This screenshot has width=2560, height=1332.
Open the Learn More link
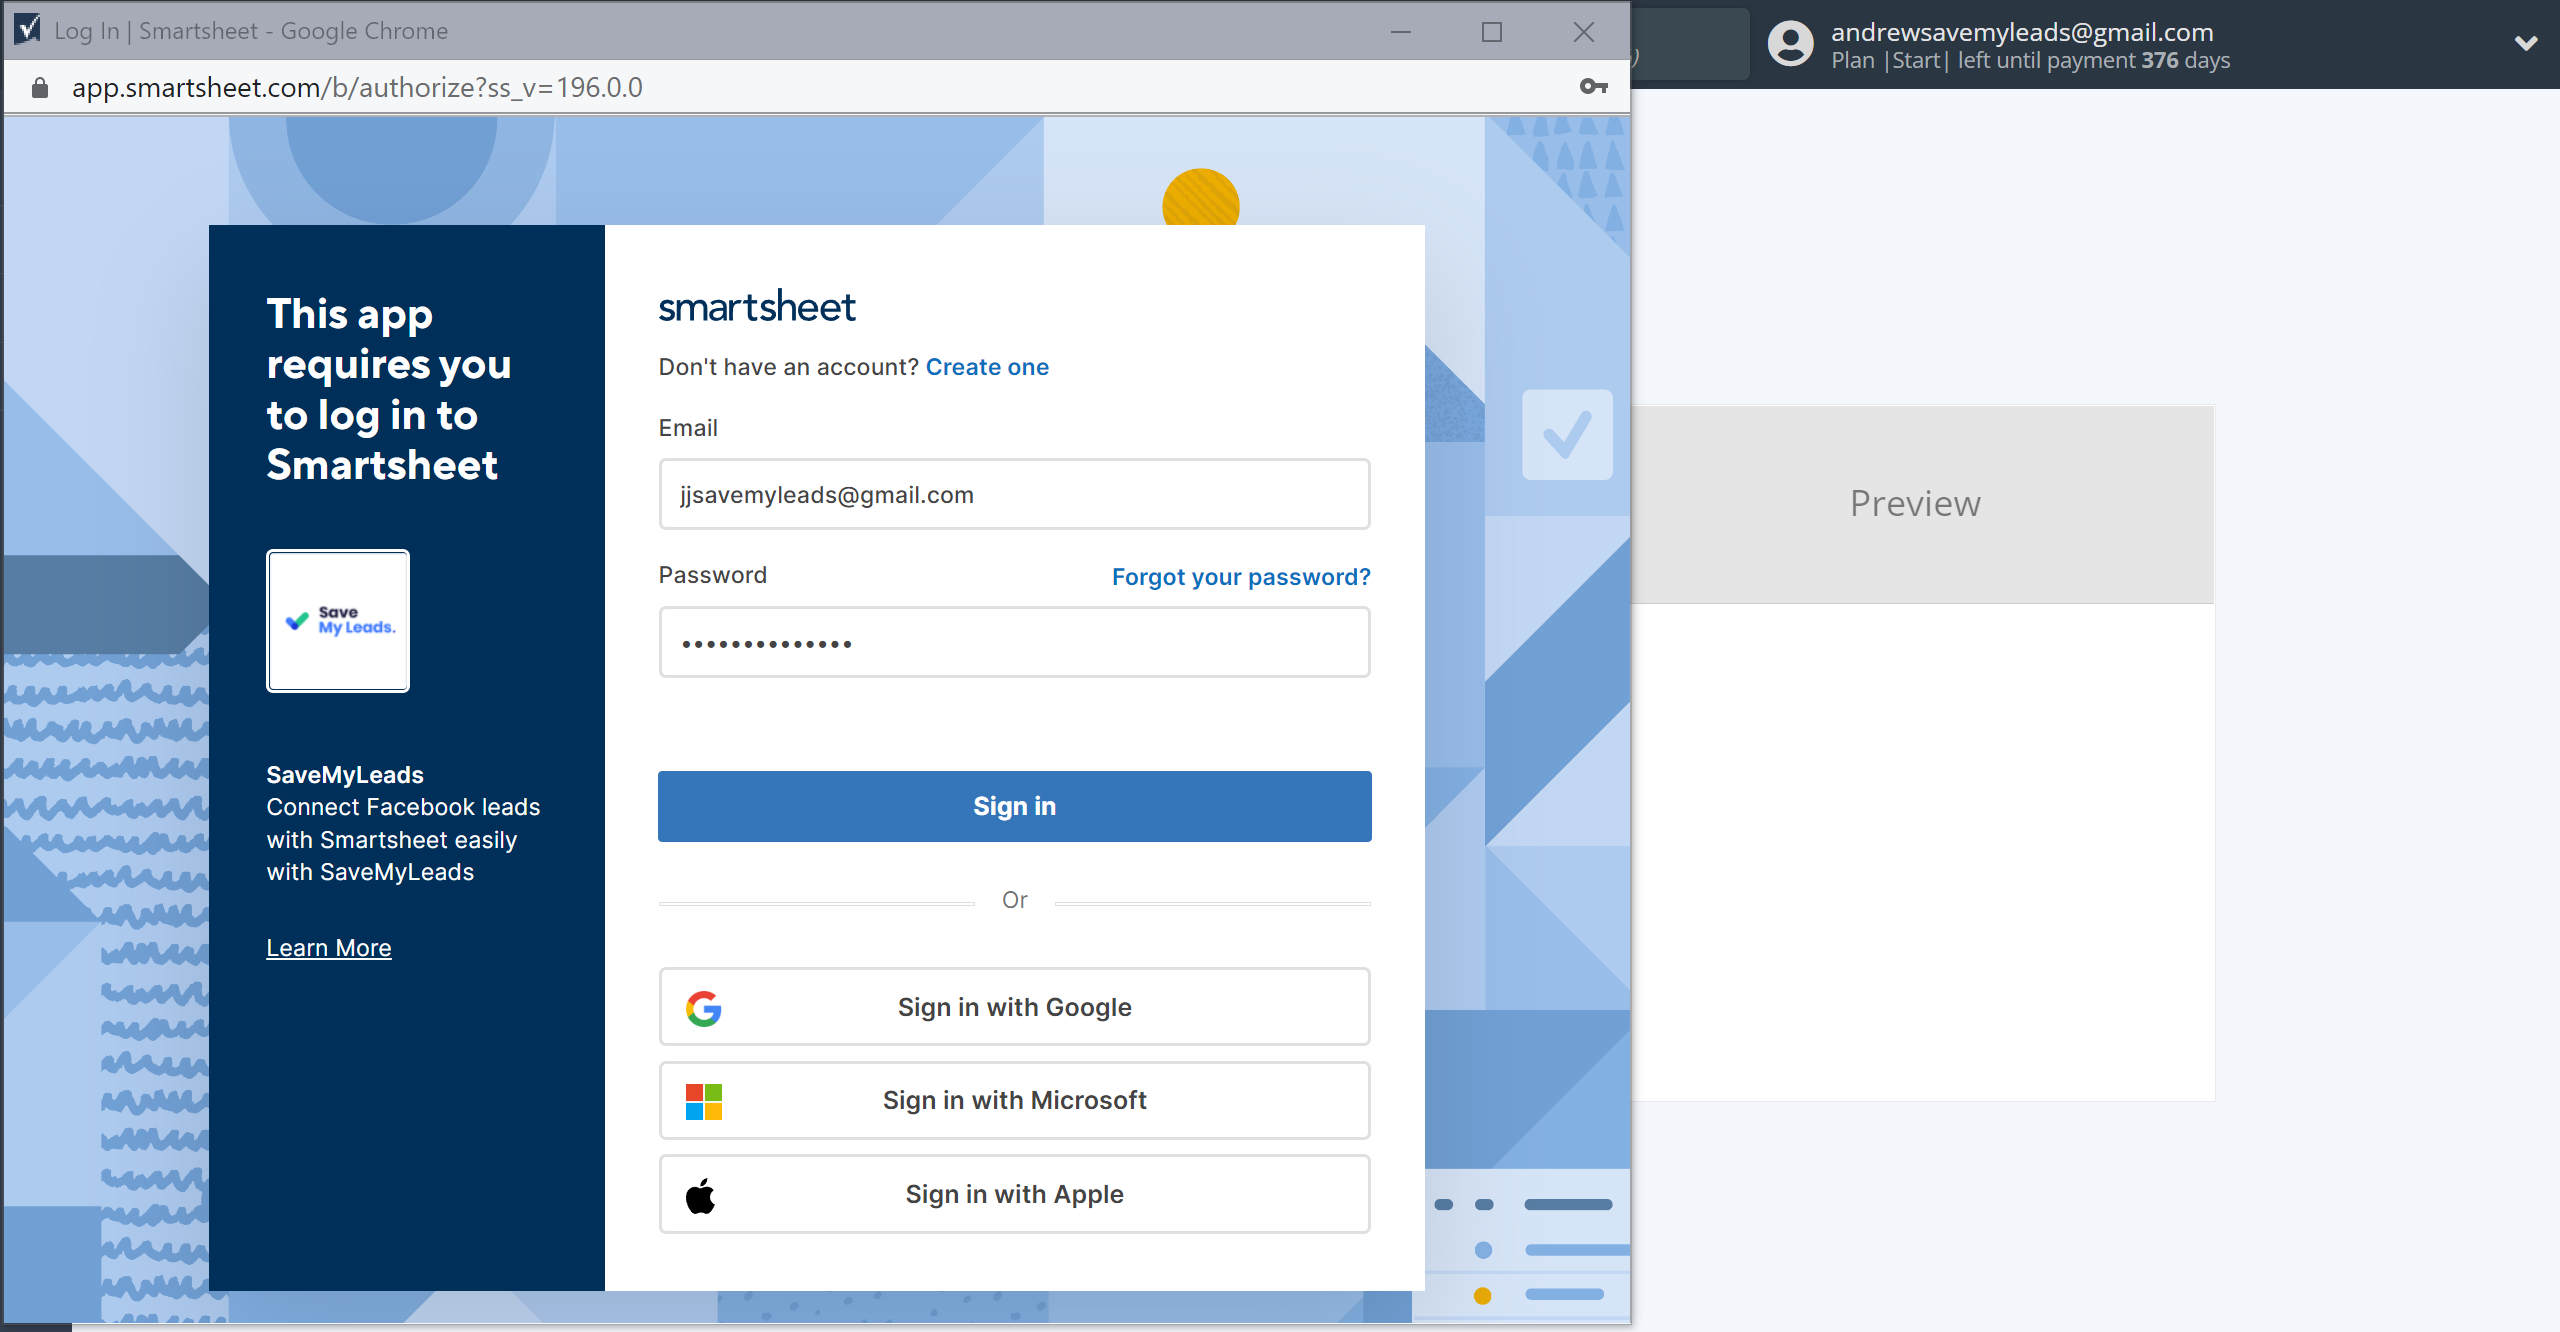(x=329, y=948)
